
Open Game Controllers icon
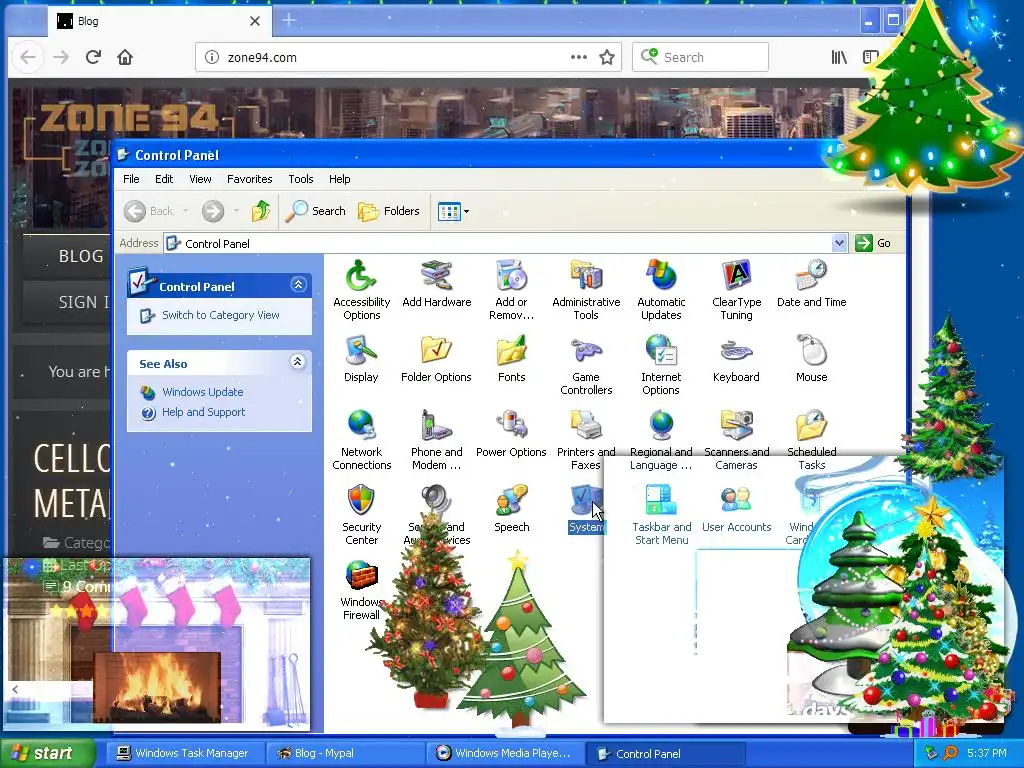(586, 364)
